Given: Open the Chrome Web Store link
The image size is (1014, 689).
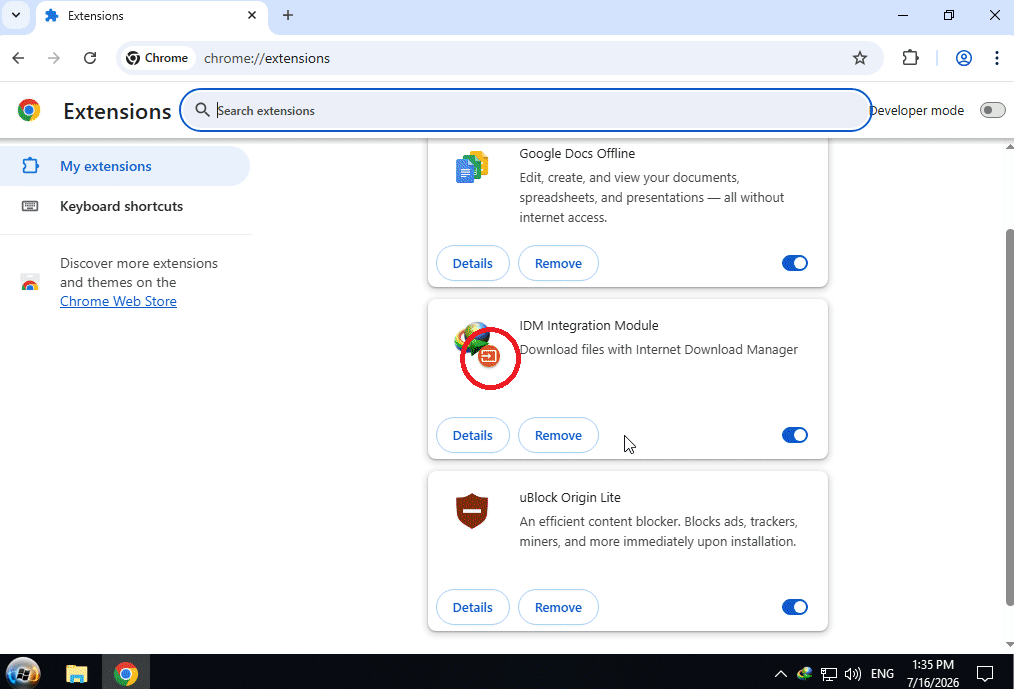Looking at the screenshot, I should (118, 301).
